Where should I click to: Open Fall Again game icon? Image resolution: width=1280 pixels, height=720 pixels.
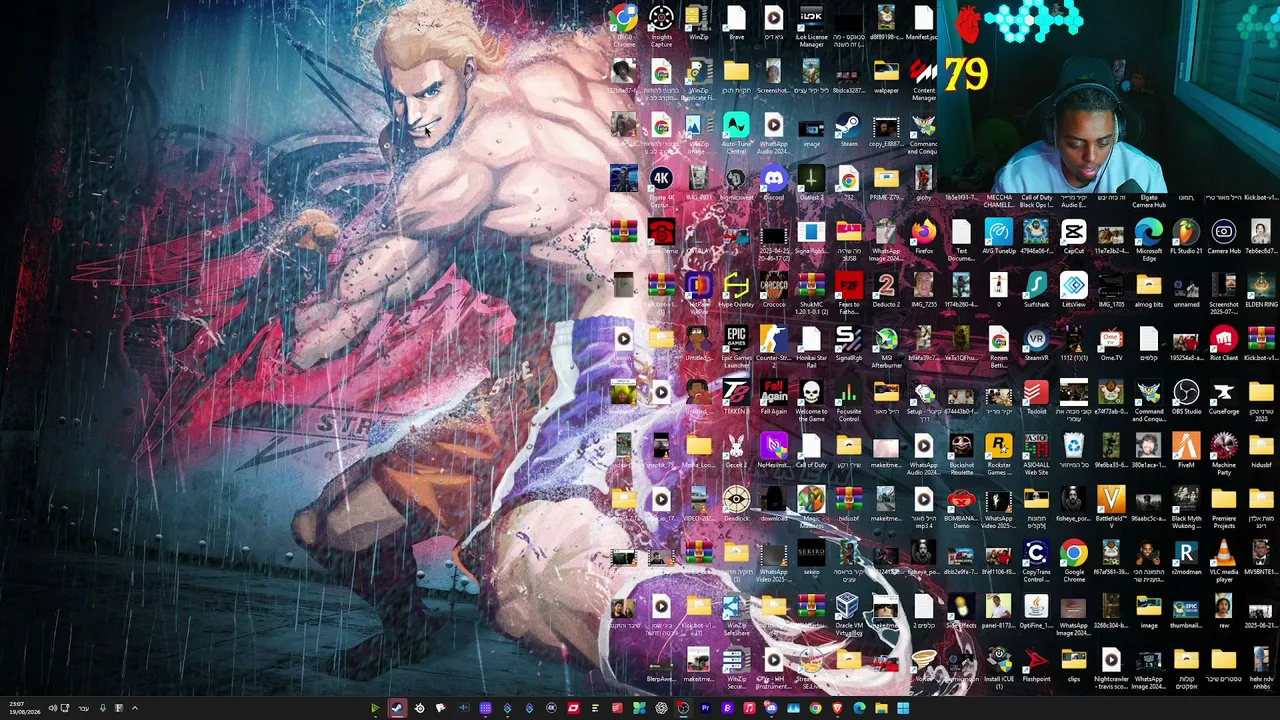point(773,399)
